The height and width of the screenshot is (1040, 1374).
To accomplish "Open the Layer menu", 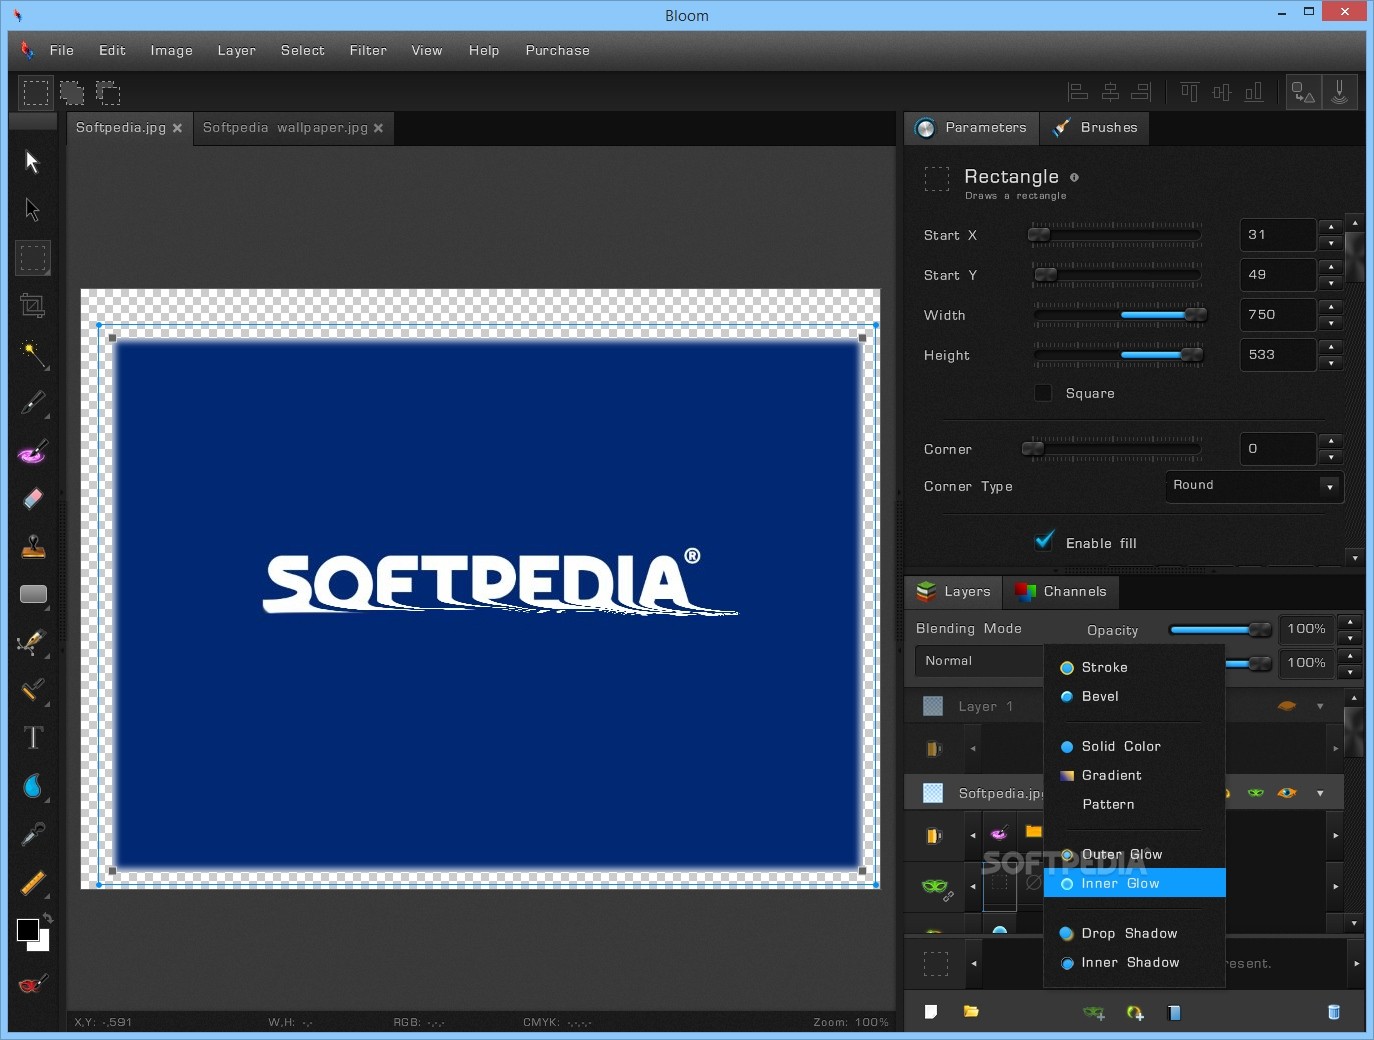I will tap(237, 50).
